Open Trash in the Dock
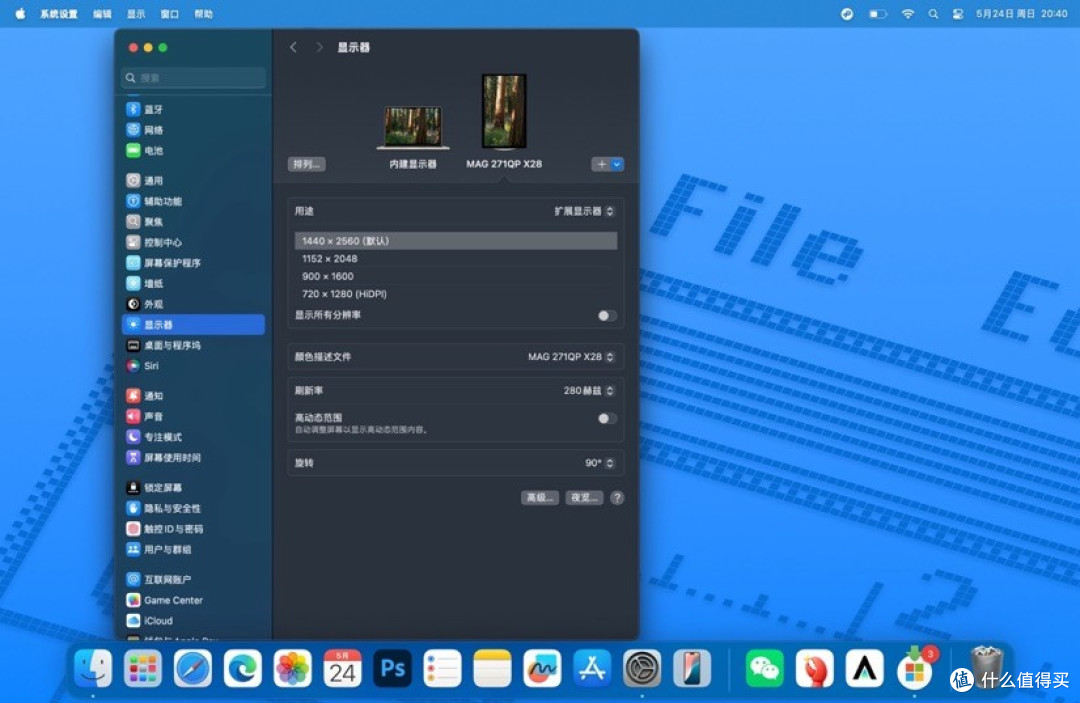The width and height of the screenshot is (1080, 703). 986,668
